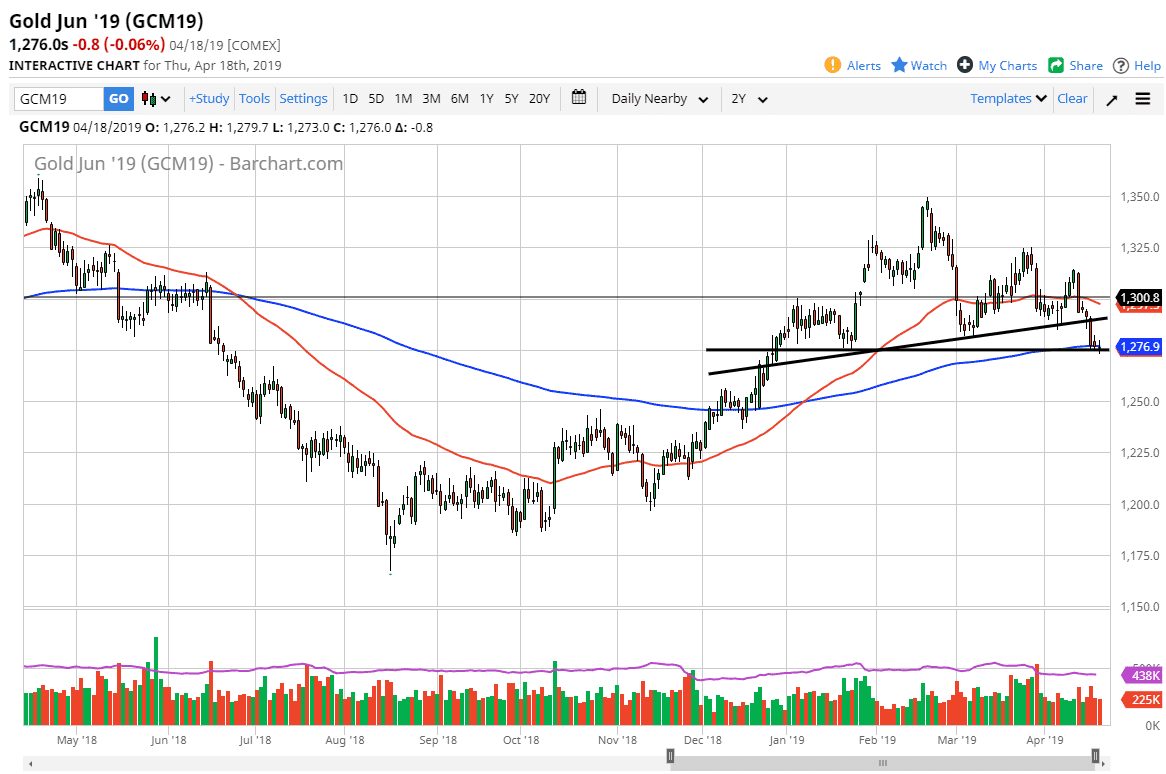Image resolution: width=1166 pixels, height=774 pixels.
Task: Switch to the 1D timeframe
Action: 350,98
